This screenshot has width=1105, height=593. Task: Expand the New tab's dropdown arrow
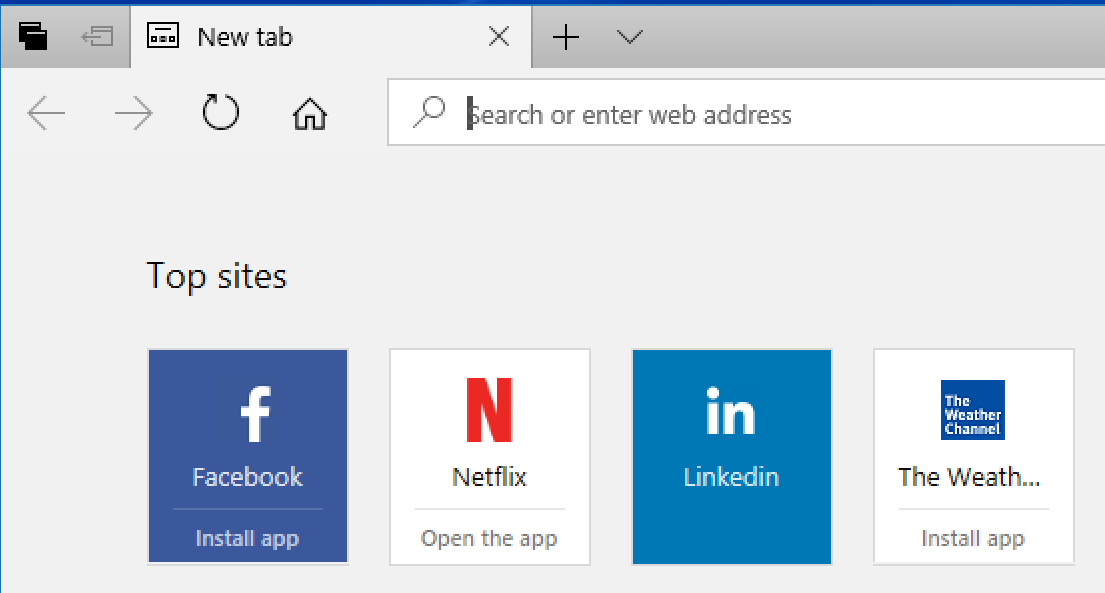(x=629, y=37)
